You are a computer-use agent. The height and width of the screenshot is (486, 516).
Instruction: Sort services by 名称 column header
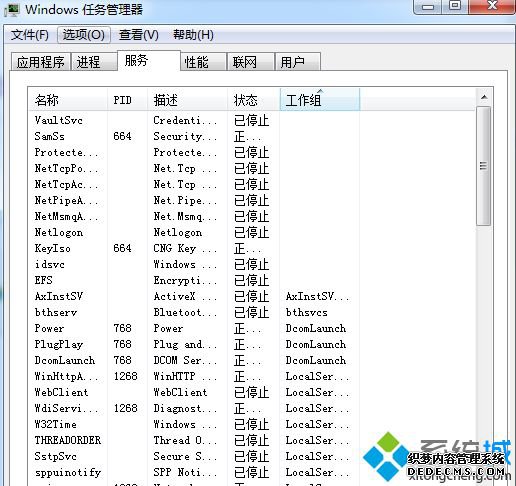pos(68,100)
